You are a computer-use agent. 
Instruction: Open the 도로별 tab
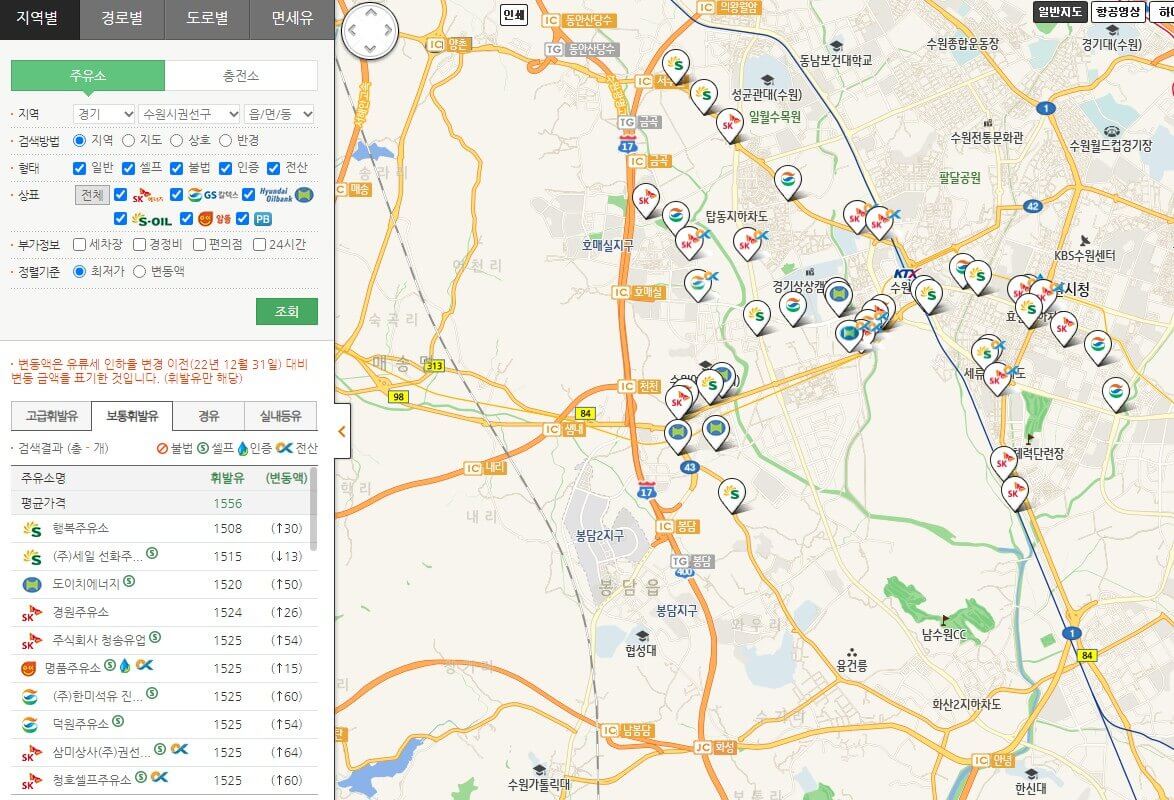click(207, 18)
